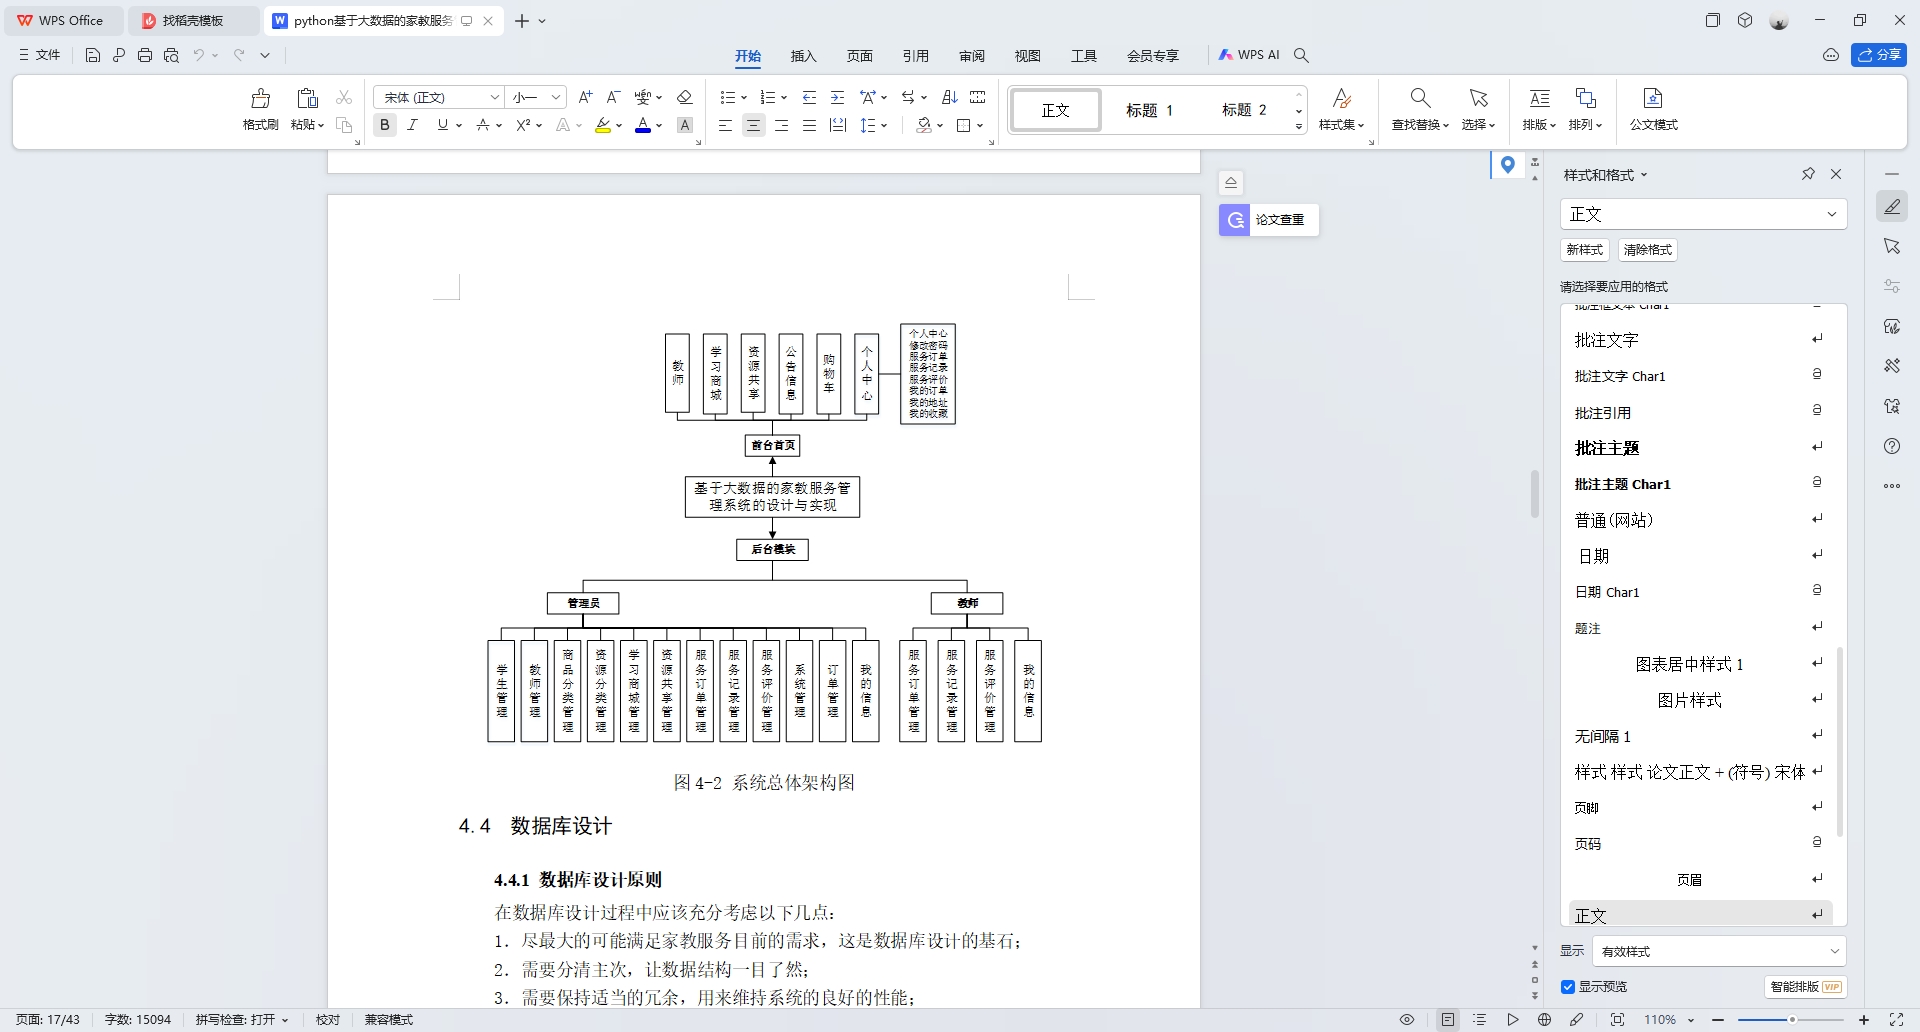Click the New Style (新样式) button

[x=1584, y=250]
